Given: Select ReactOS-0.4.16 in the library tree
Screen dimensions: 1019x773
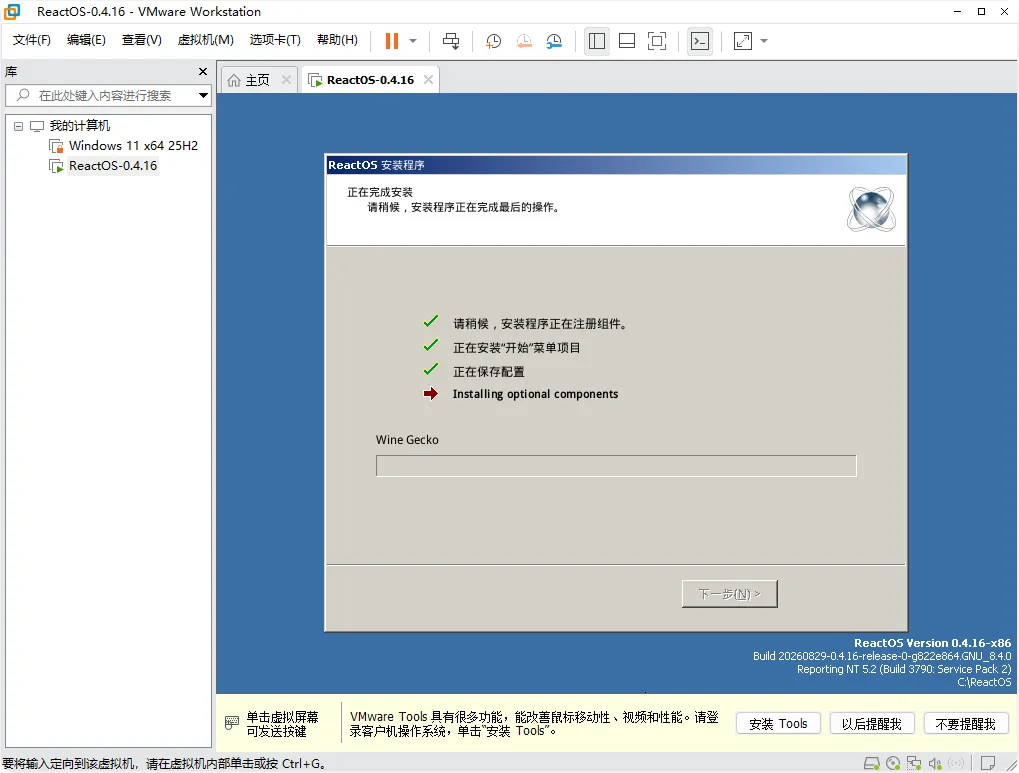Looking at the screenshot, I should pyautogui.click(x=113, y=166).
